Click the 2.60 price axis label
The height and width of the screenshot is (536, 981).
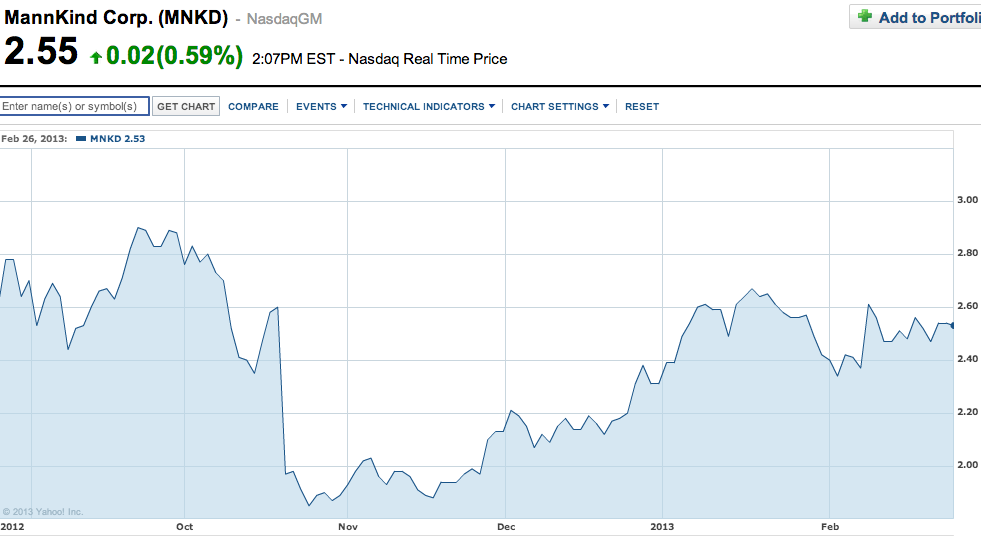click(967, 306)
